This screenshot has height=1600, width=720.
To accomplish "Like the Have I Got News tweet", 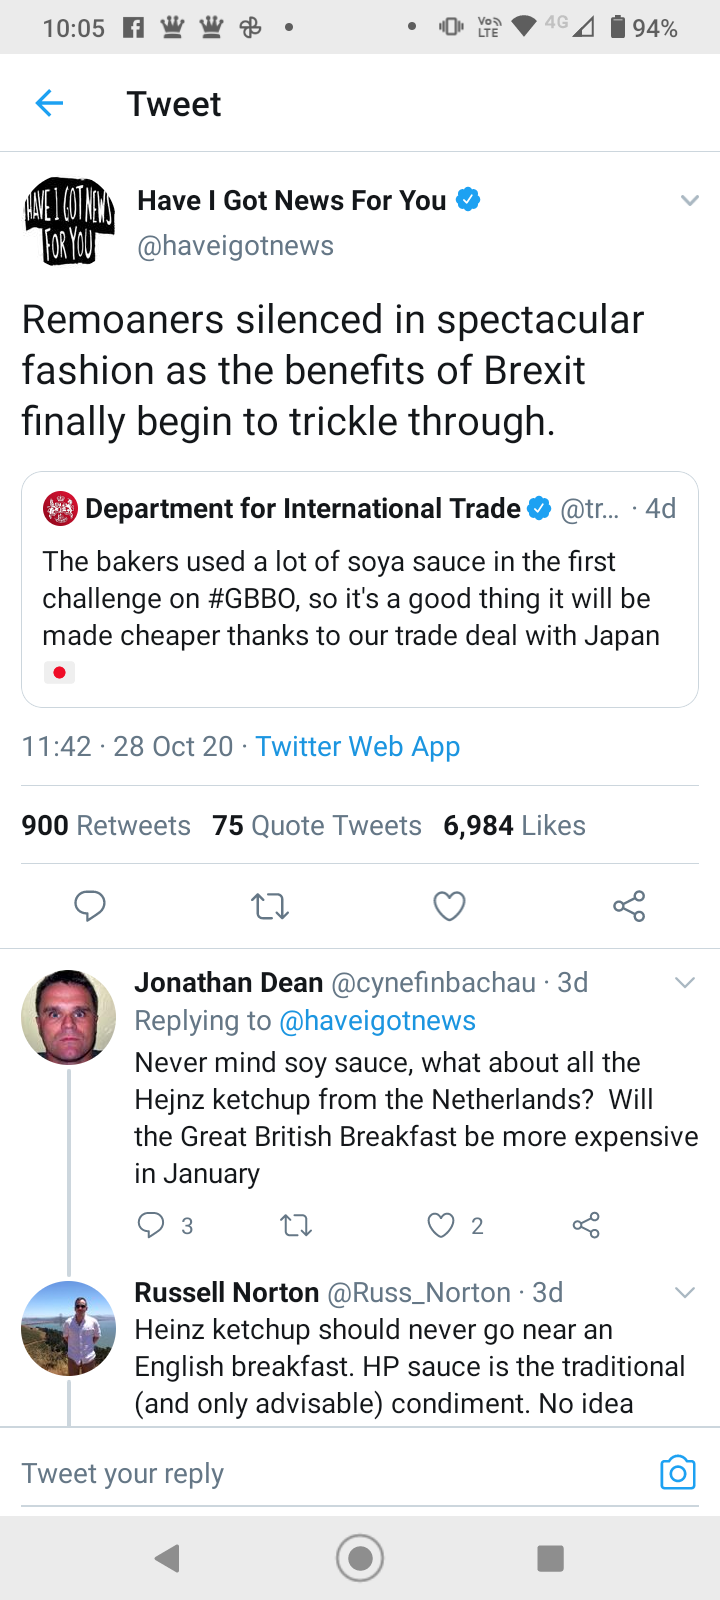I will (449, 906).
